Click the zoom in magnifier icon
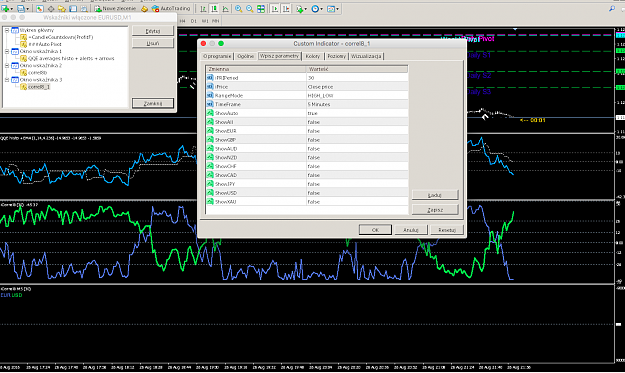This screenshot has width=625, height=373. [x=238, y=8]
